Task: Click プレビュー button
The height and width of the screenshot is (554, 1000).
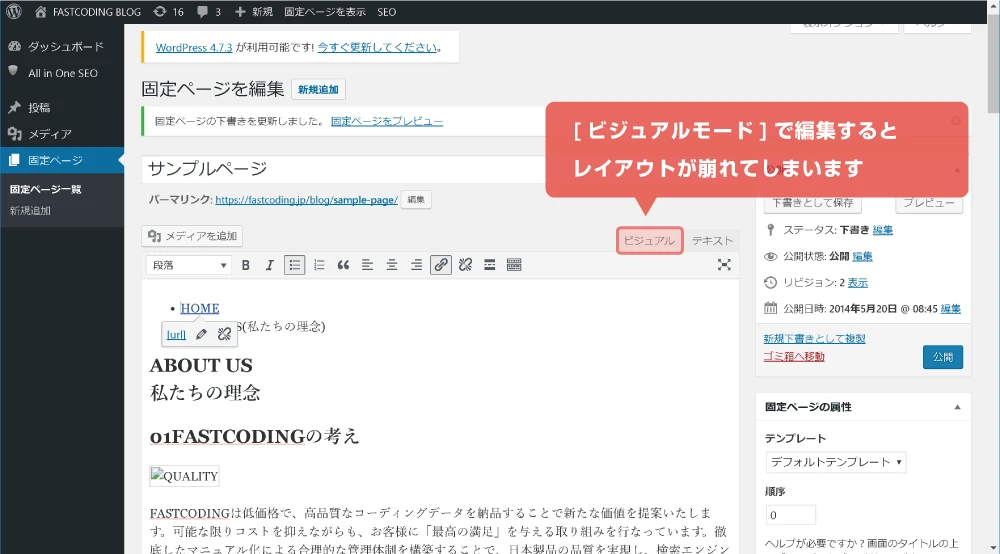Action: [x=929, y=203]
